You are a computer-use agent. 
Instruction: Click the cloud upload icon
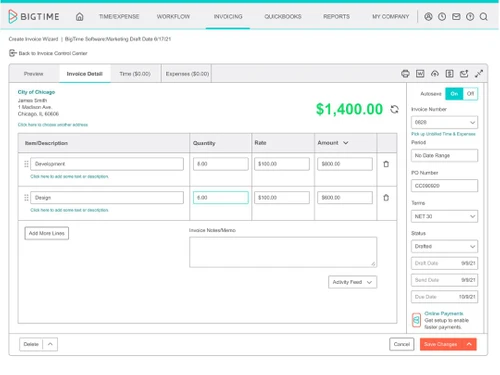[x=435, y=74]
